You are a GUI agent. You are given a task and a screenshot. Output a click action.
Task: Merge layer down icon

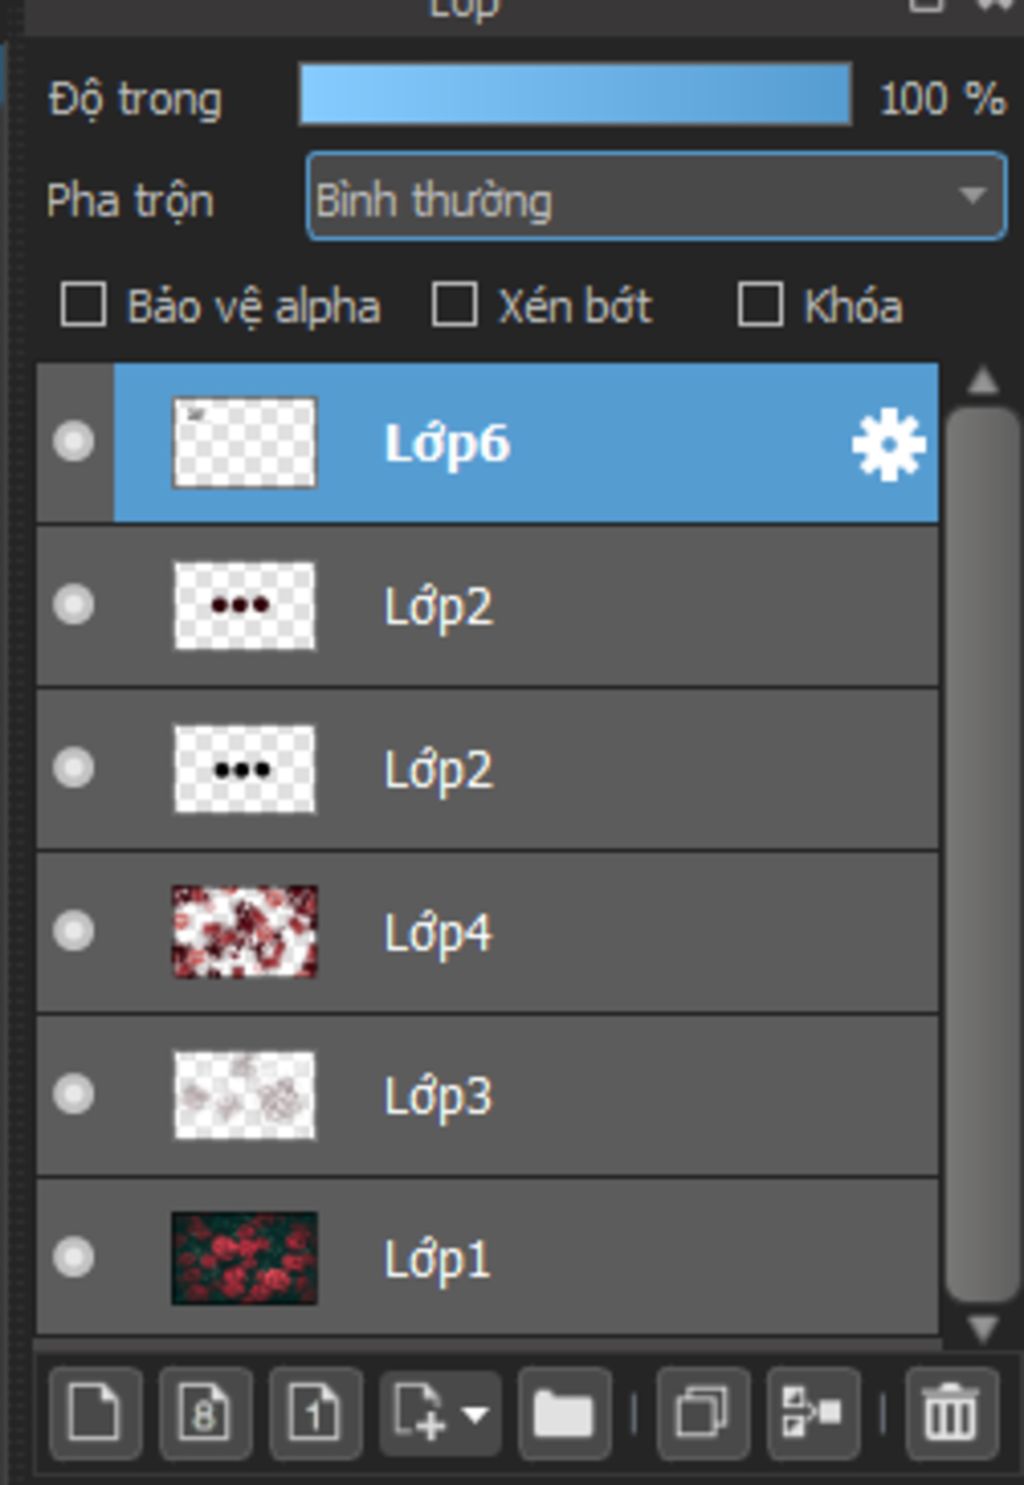click(812, 1413)
